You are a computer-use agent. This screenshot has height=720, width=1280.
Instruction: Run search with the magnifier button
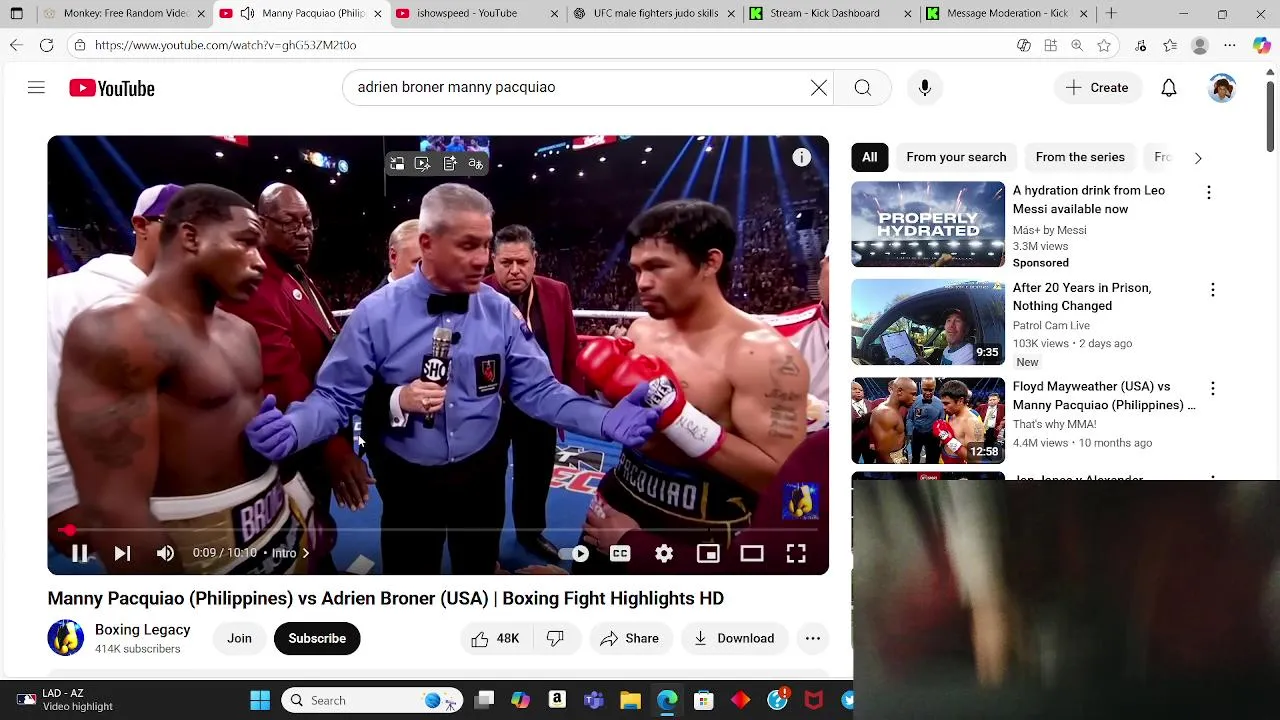pos(863,88)
